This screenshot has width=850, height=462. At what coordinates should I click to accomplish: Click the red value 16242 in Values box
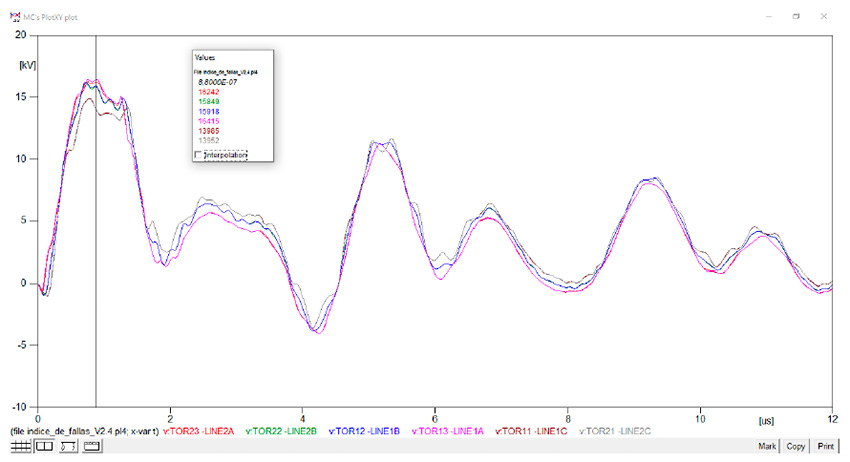tap(210, 91)
